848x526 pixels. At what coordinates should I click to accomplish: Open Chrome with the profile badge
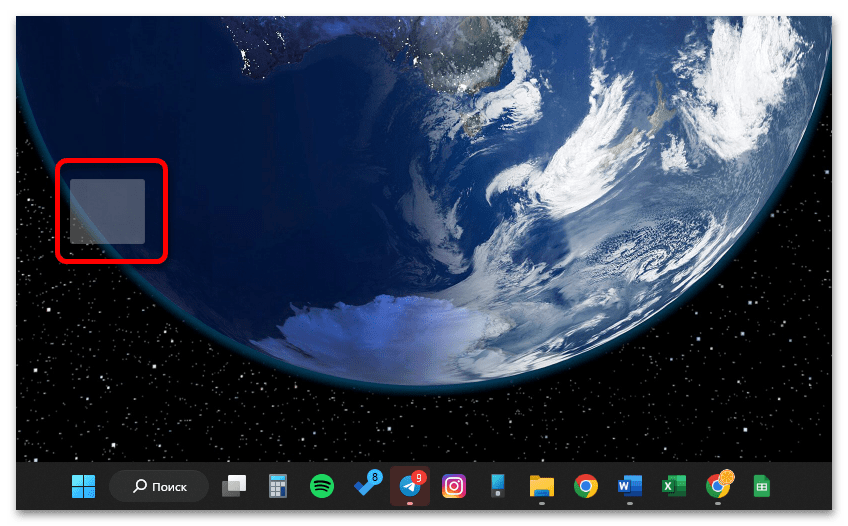coord(718,486)
